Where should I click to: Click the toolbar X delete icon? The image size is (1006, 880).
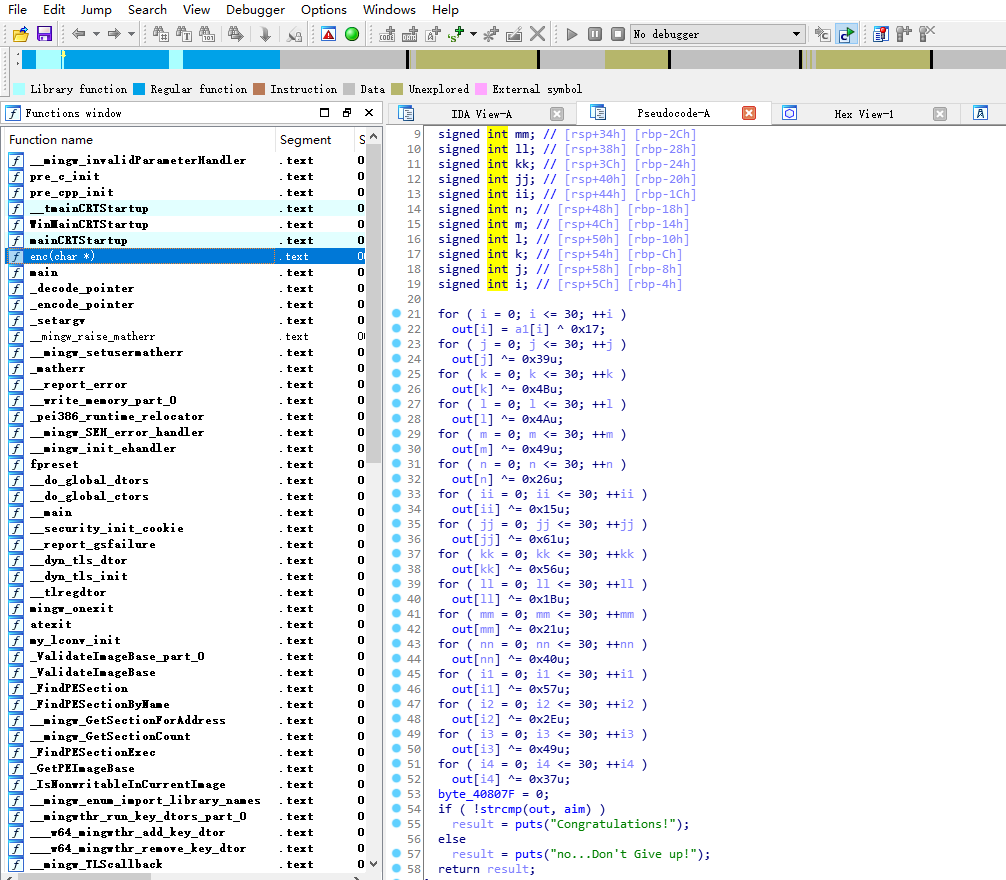click(x=537, y=34)
